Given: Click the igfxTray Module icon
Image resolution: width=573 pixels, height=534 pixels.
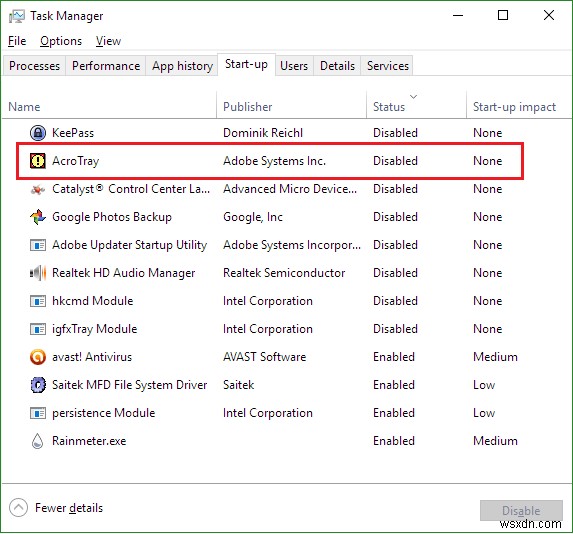Looking at the screenshot, I should [38, 329].
